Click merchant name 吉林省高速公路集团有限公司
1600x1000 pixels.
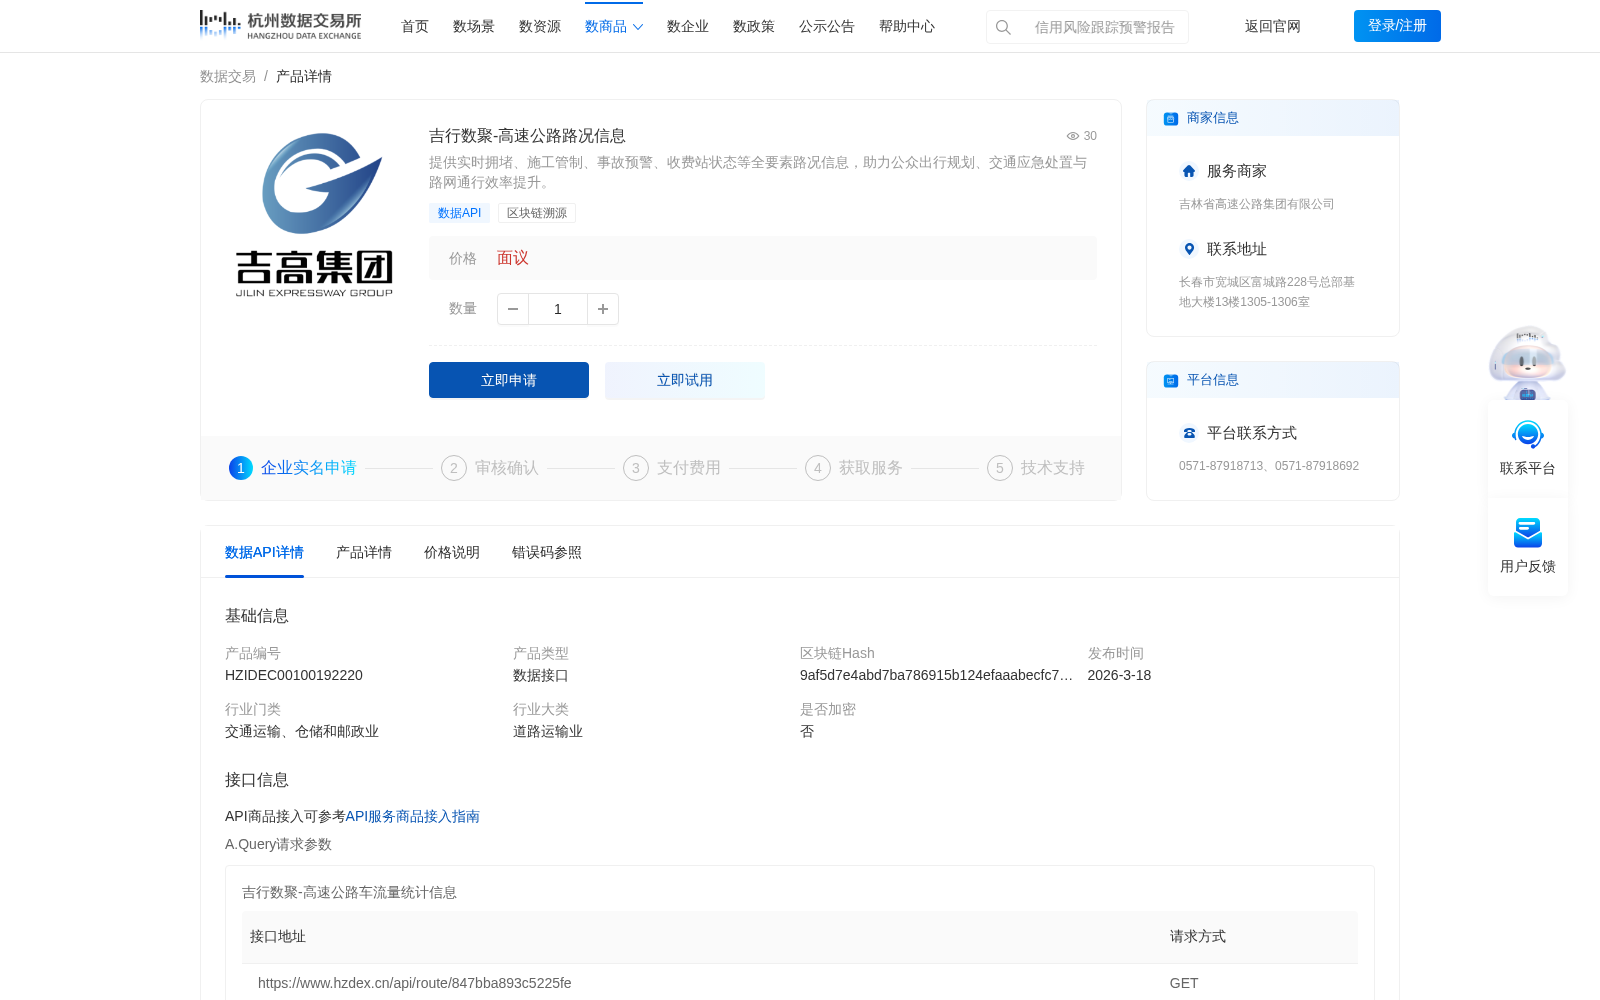coord(1257,204)
